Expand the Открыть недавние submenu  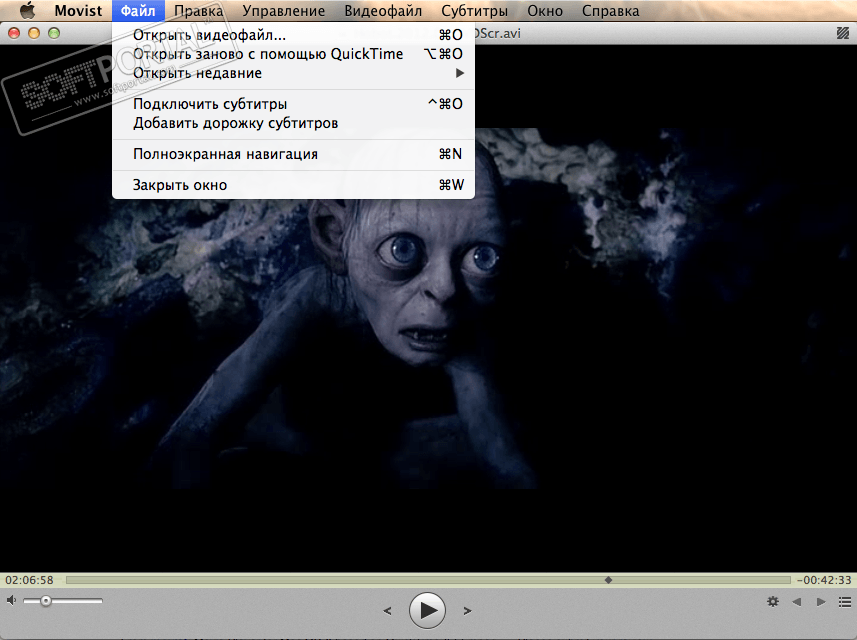293,73
